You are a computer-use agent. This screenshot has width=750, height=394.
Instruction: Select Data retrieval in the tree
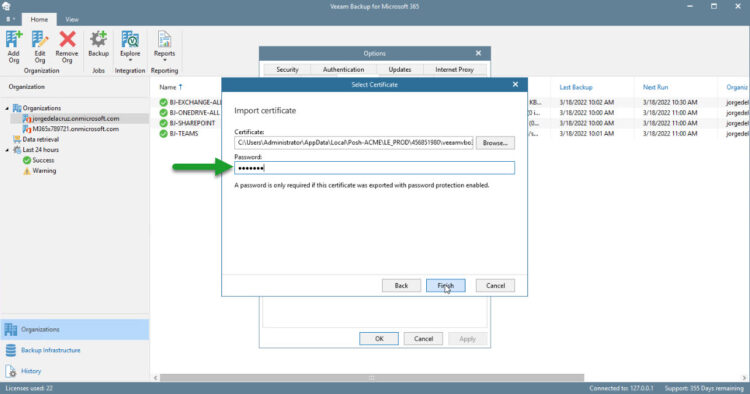pos(41,140)
